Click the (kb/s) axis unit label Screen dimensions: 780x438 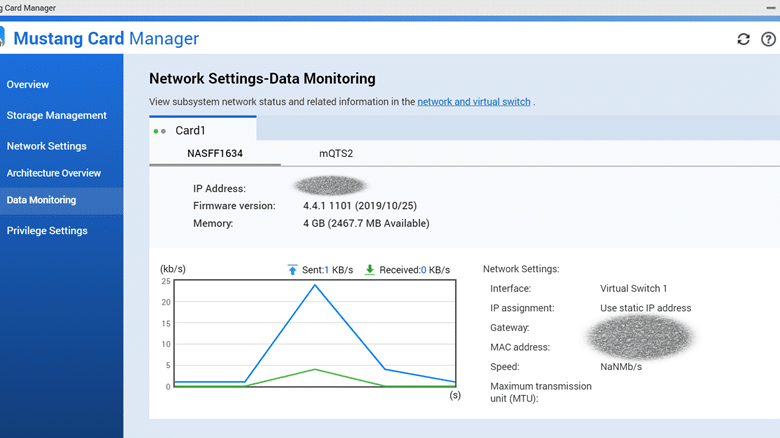(x=173, y=269)
